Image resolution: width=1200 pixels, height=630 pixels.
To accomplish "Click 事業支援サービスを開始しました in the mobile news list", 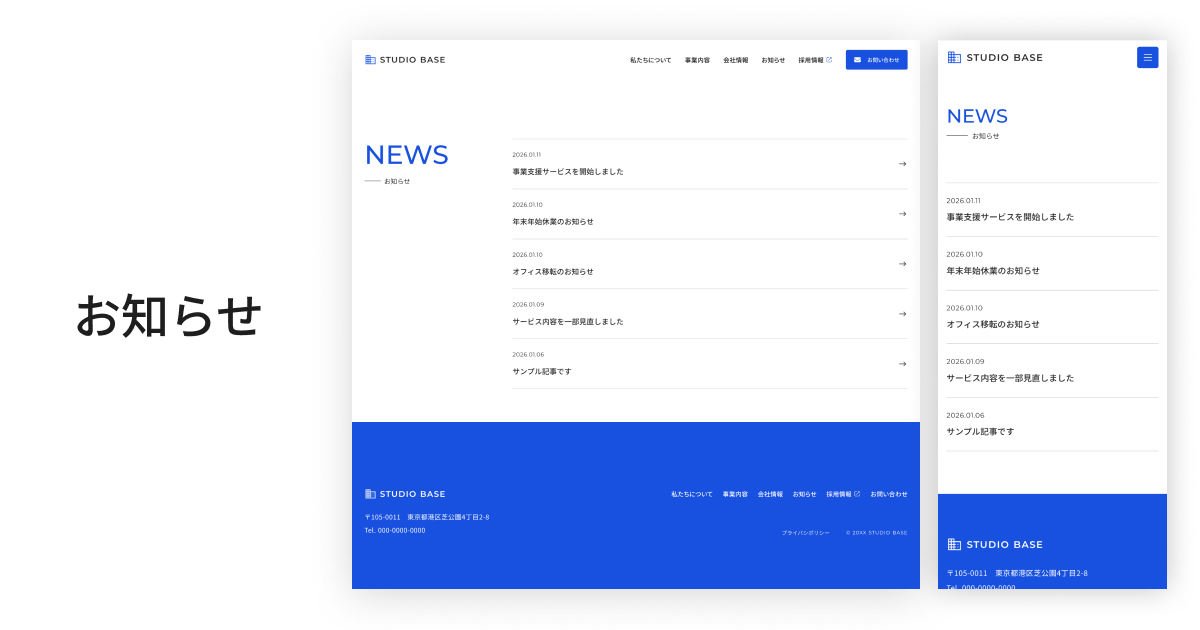I will pyautogui.click(x=1009, y=216).
